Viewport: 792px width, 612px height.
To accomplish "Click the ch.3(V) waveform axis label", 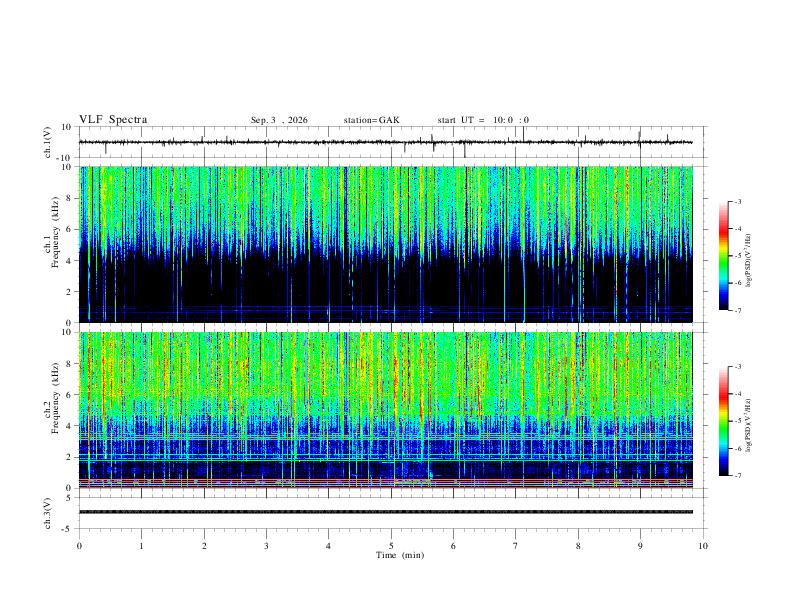I will (48, 513).
